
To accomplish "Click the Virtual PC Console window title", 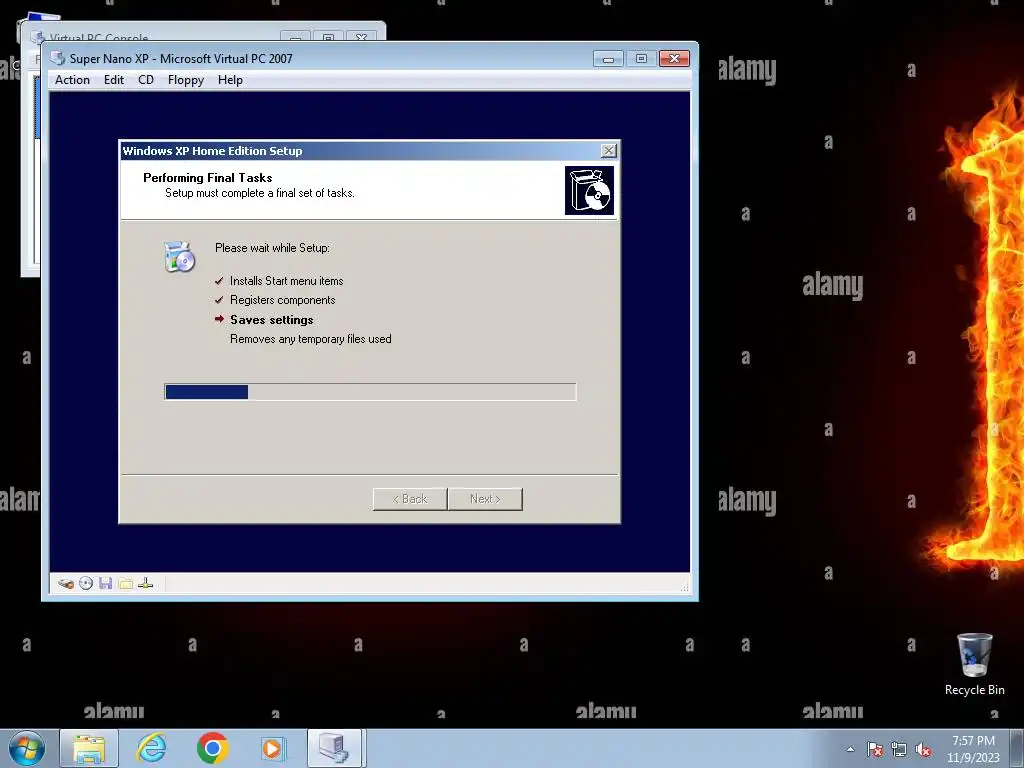I will point(99,37).
